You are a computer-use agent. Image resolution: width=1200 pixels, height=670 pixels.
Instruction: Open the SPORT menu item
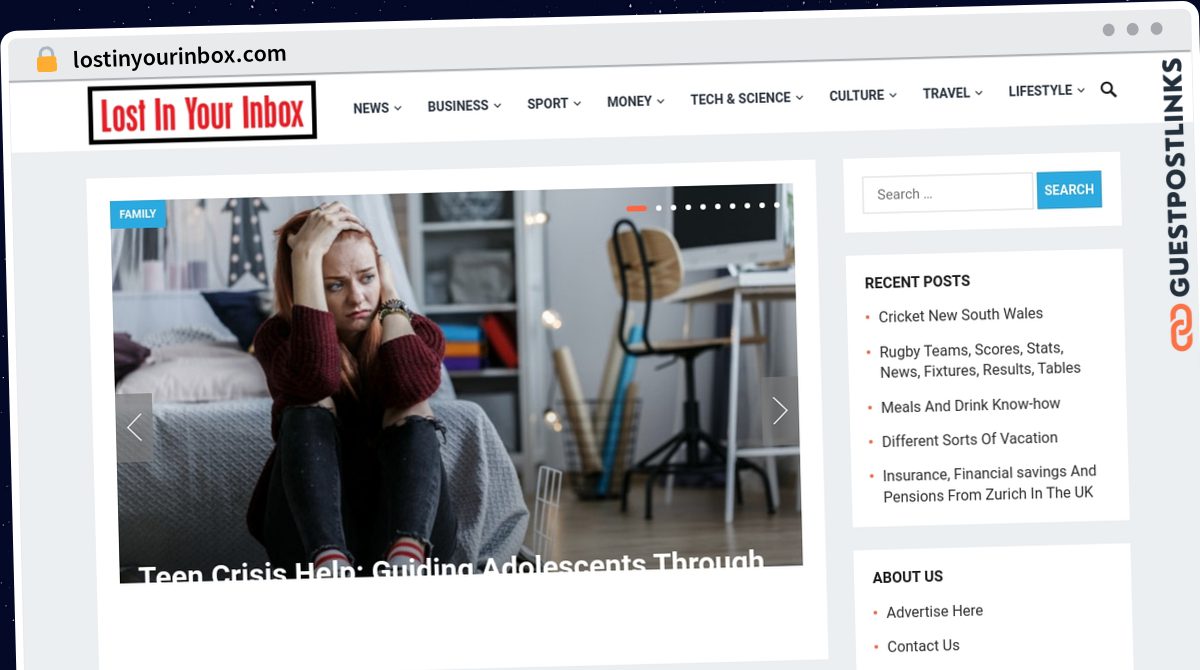pyautogui.click(x=548, y=103)
